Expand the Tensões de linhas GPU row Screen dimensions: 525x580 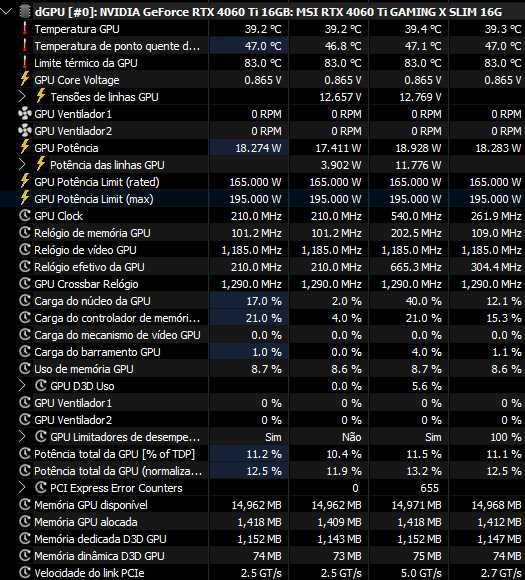pyautogui.click(x=22, y=97)
